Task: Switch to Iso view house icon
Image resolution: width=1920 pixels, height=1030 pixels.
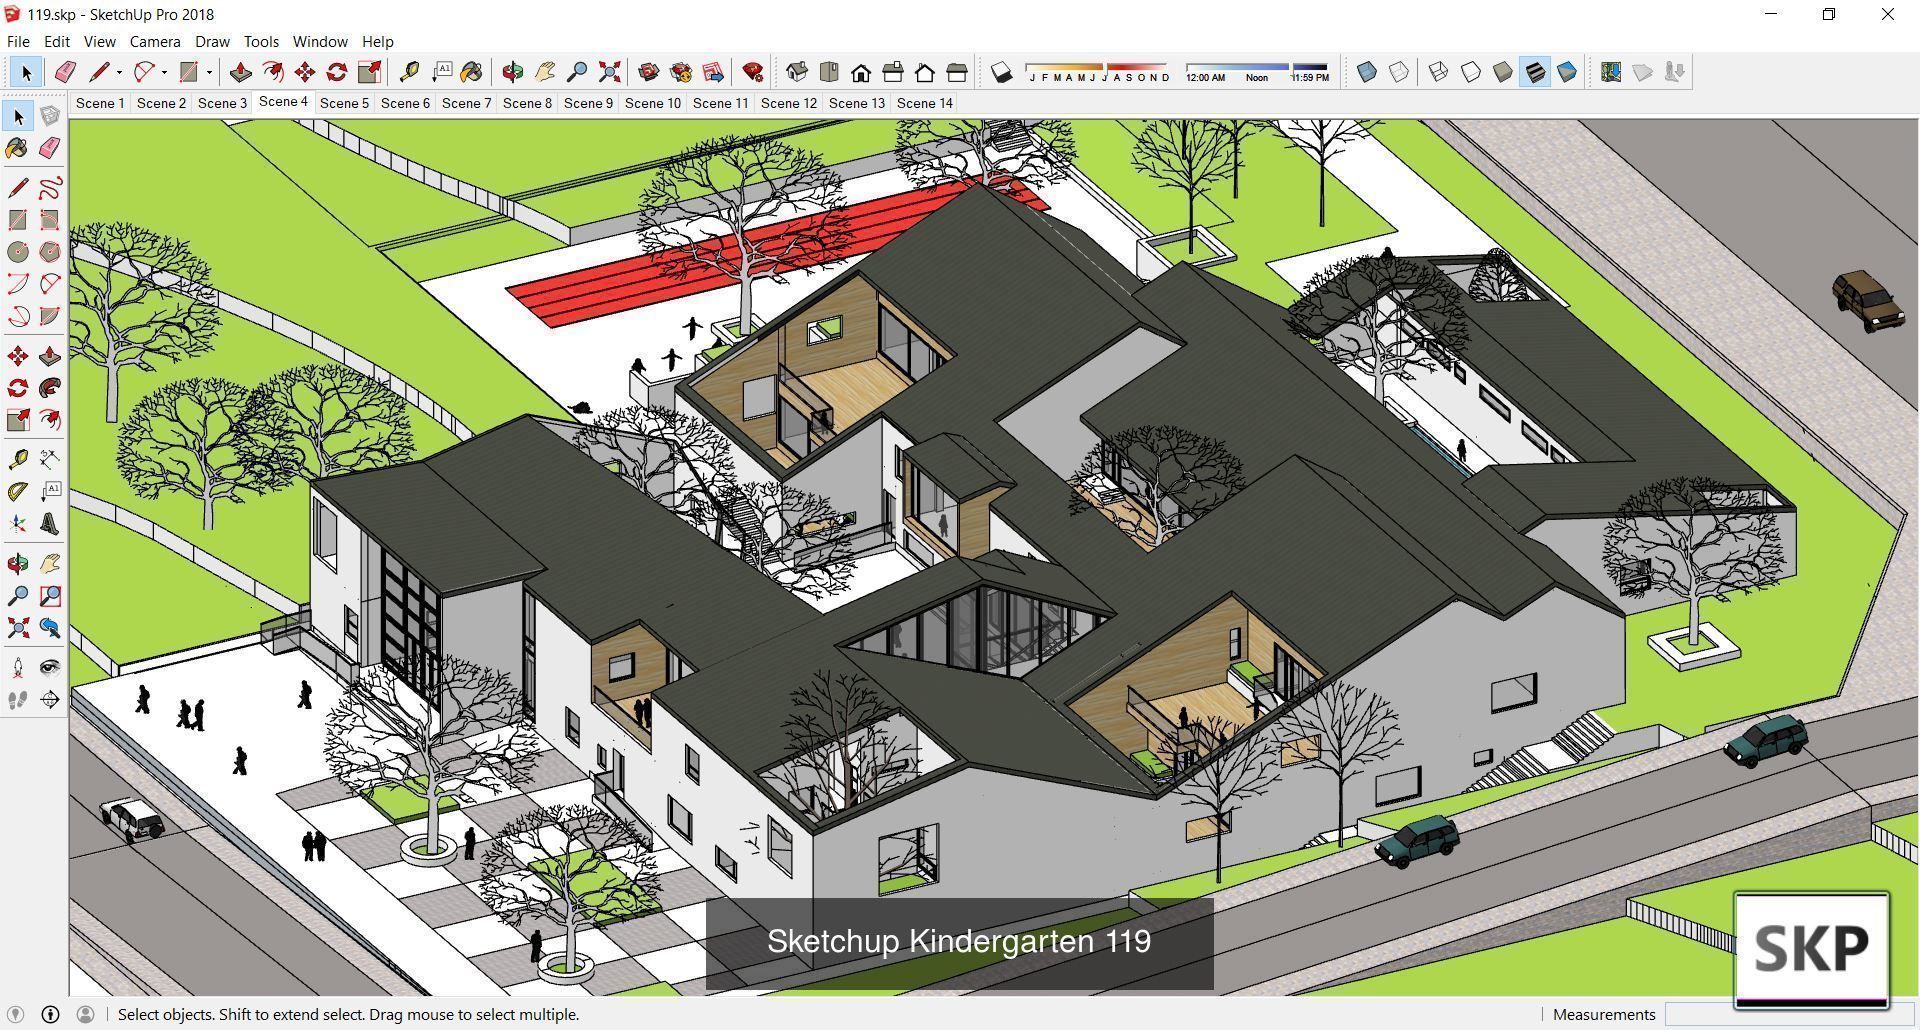Action: pos(797,72)
